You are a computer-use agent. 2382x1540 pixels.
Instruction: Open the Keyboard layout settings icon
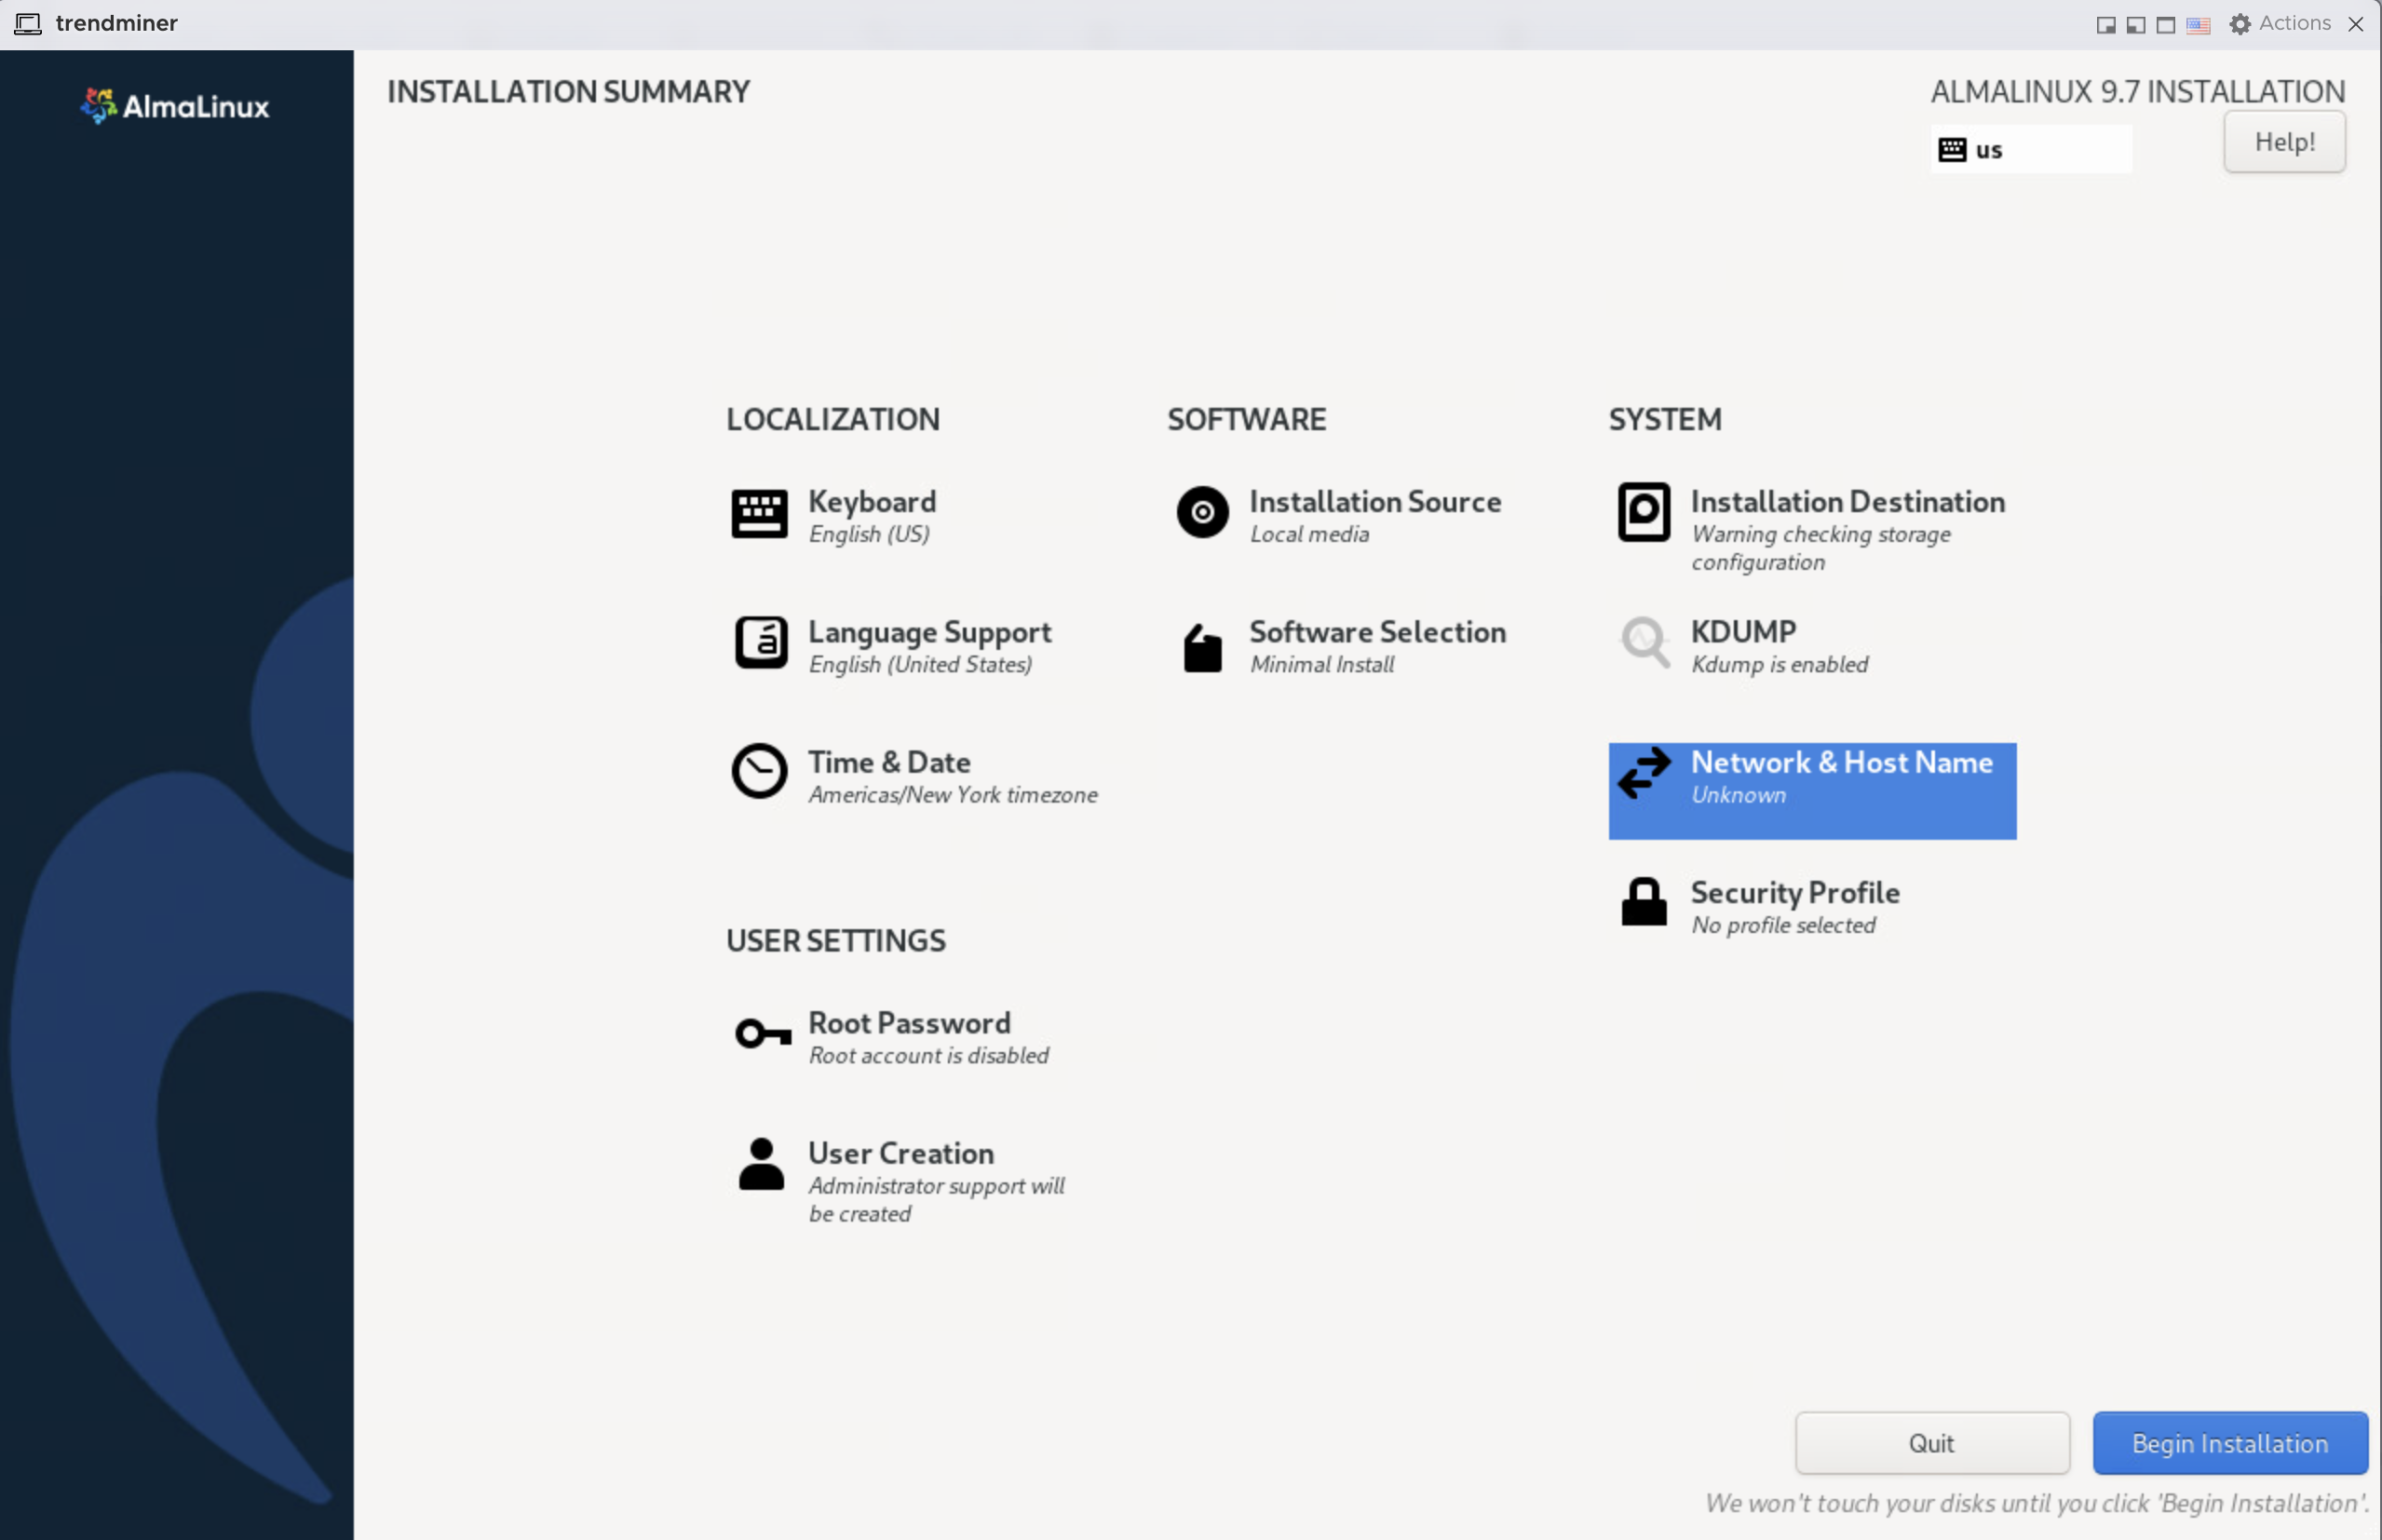pos(759,514)
